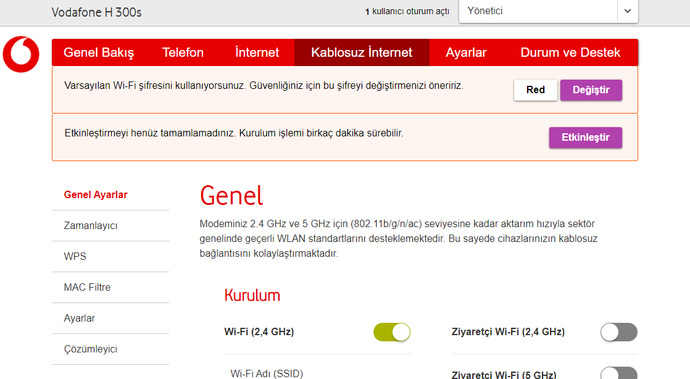Open the Durum ve Destek tab

click(x=570, y=52)
